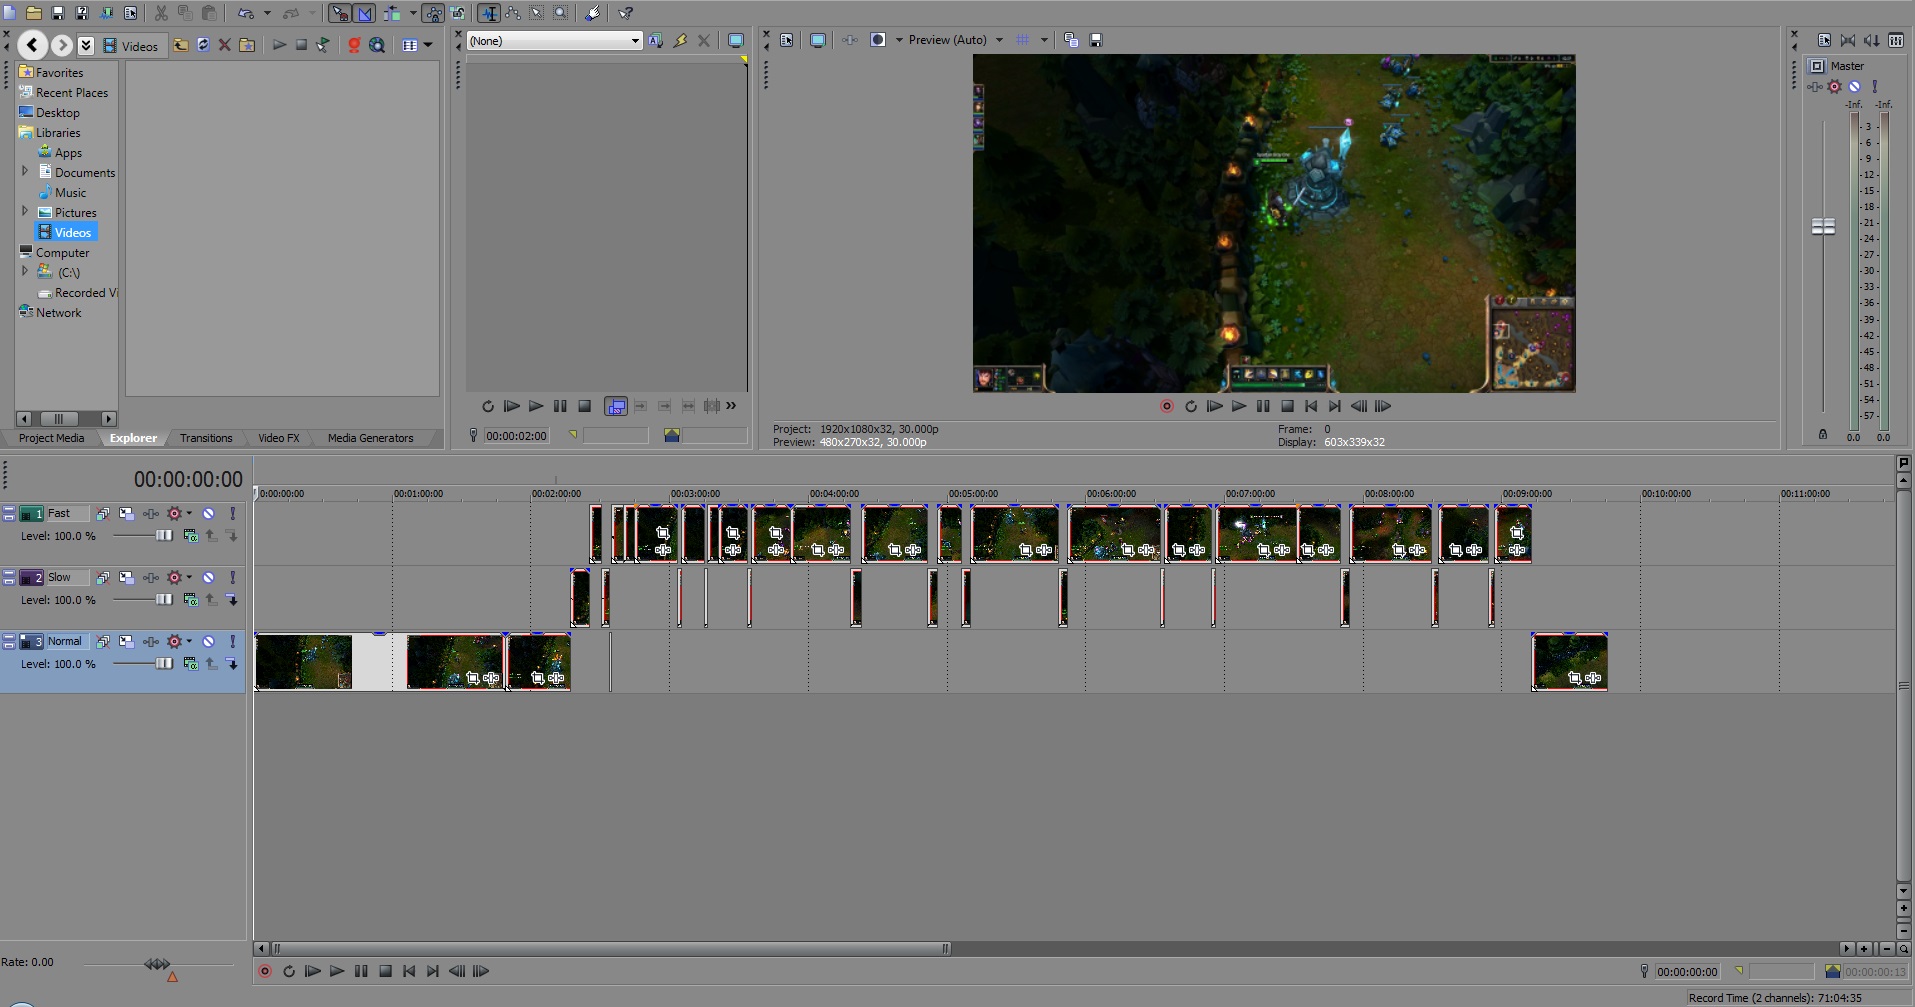Viewport: 1915px width, 1007px height.
Task: Open Master bus FX gear icon
Action: [x=1835, y=87]
